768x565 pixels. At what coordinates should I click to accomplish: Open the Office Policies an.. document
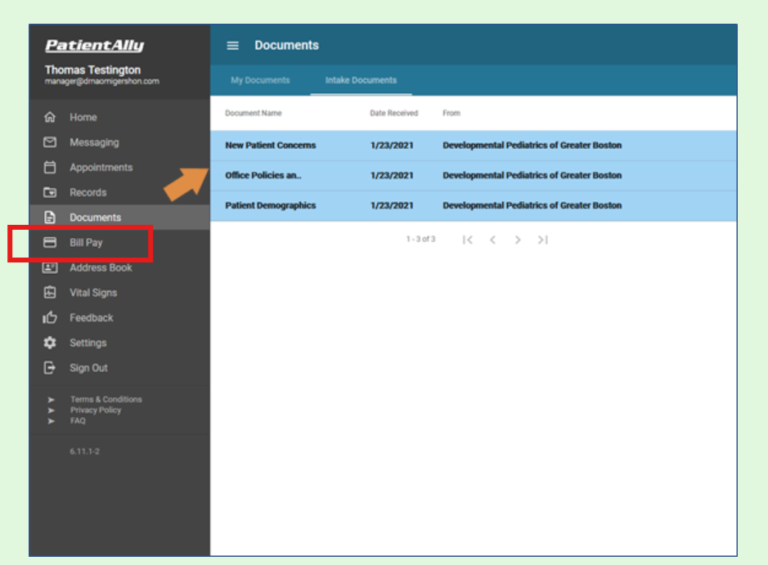tap(473, 175)
